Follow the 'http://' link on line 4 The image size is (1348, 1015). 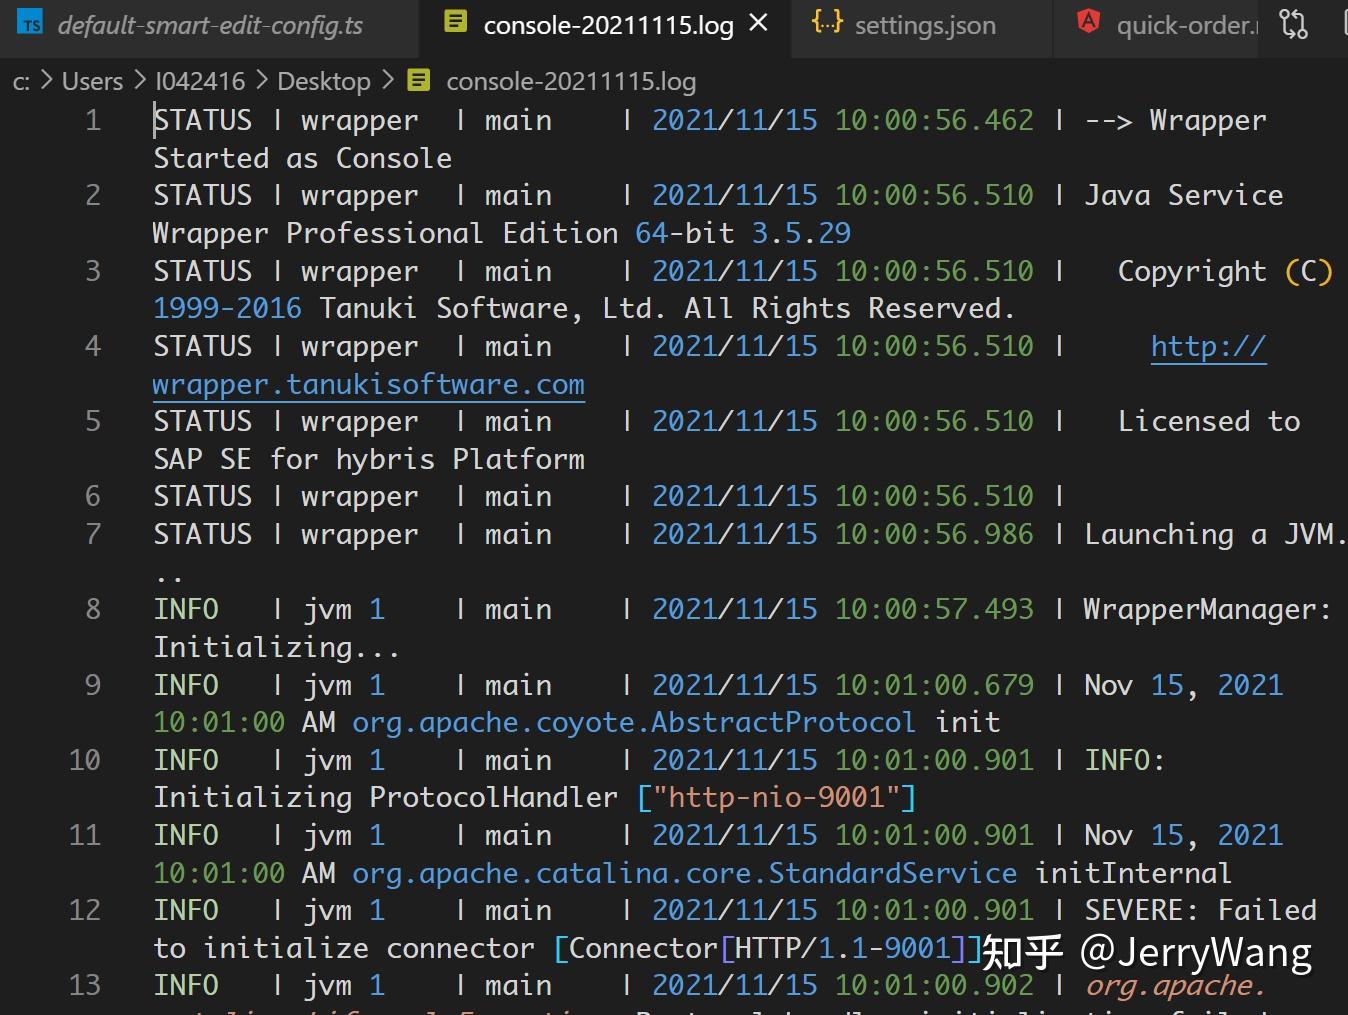[1208, 346]
